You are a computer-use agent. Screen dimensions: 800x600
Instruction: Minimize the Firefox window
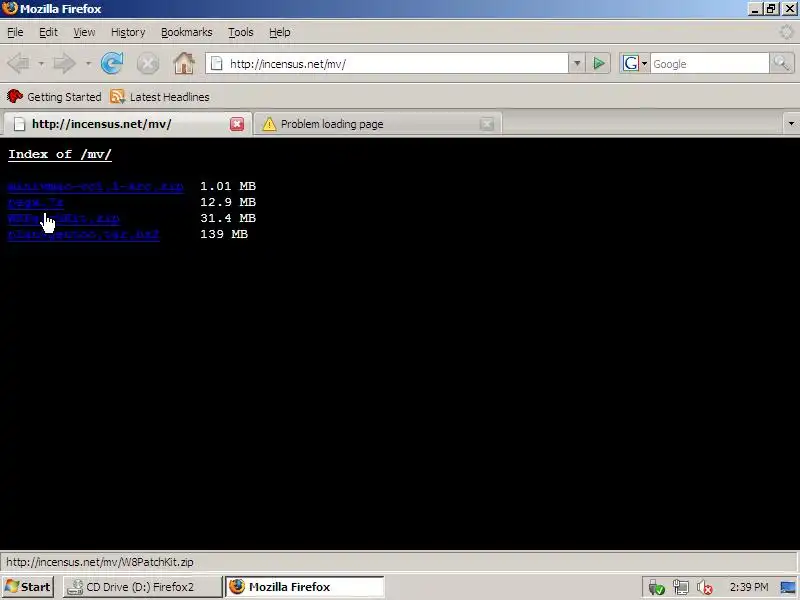click(755, 8)
